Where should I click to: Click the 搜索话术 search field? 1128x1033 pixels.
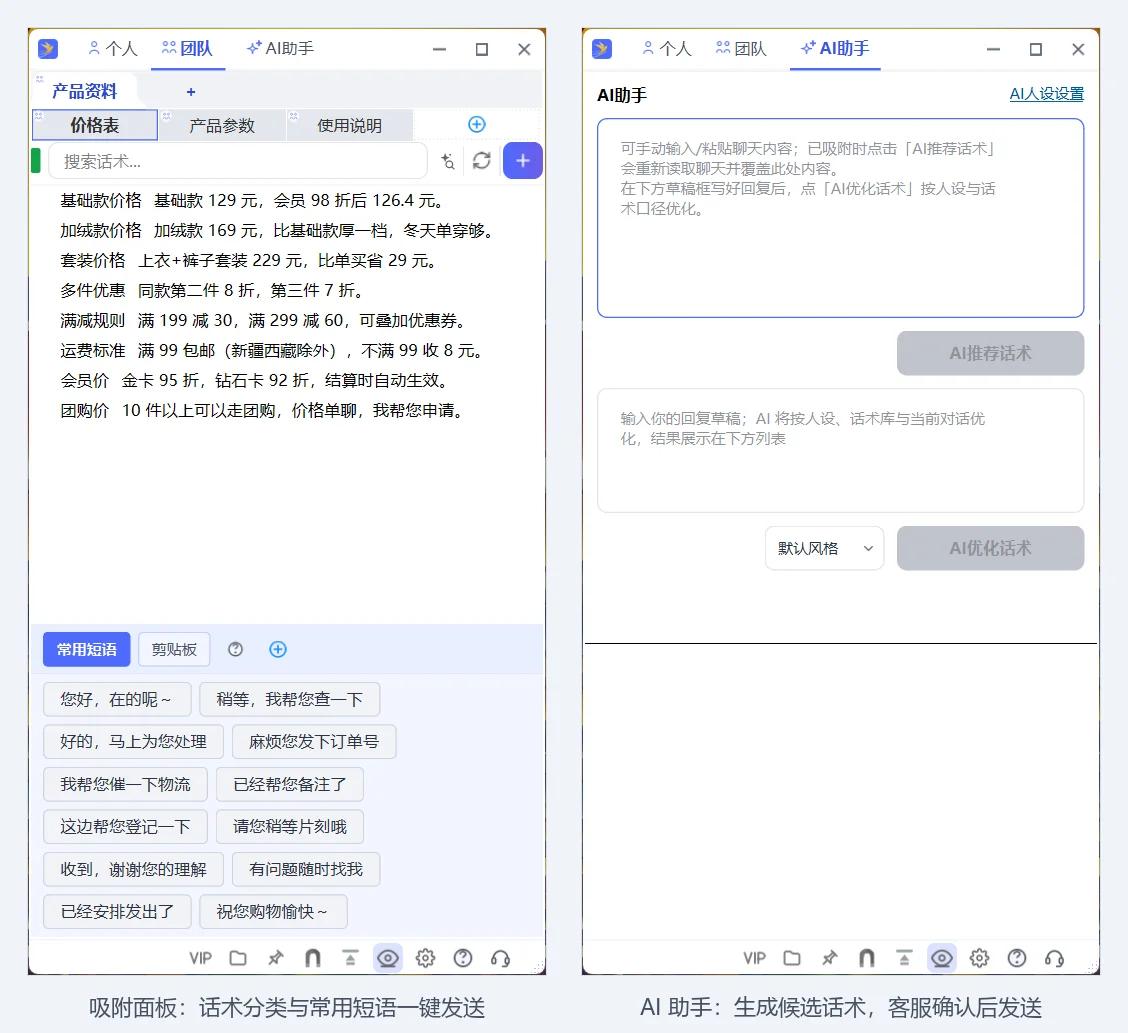click(x=237, y=161)
